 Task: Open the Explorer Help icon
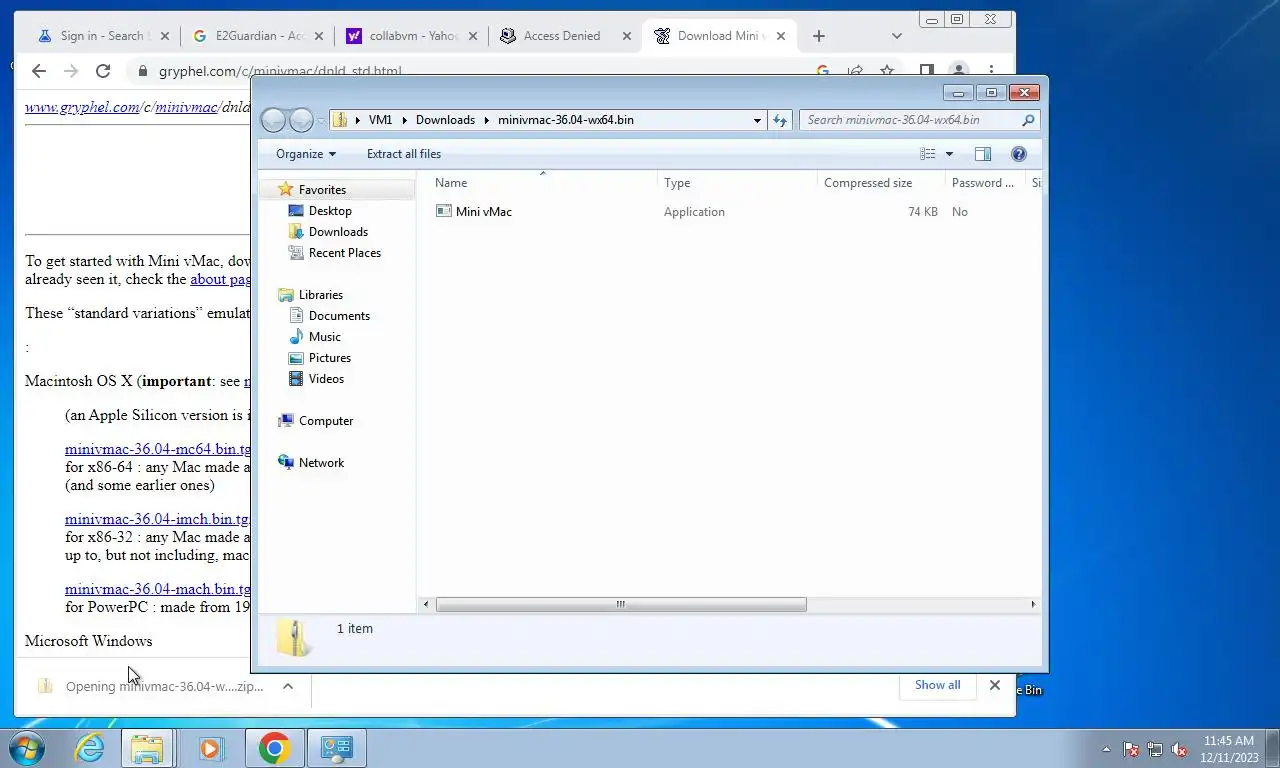click(1019, 154)
